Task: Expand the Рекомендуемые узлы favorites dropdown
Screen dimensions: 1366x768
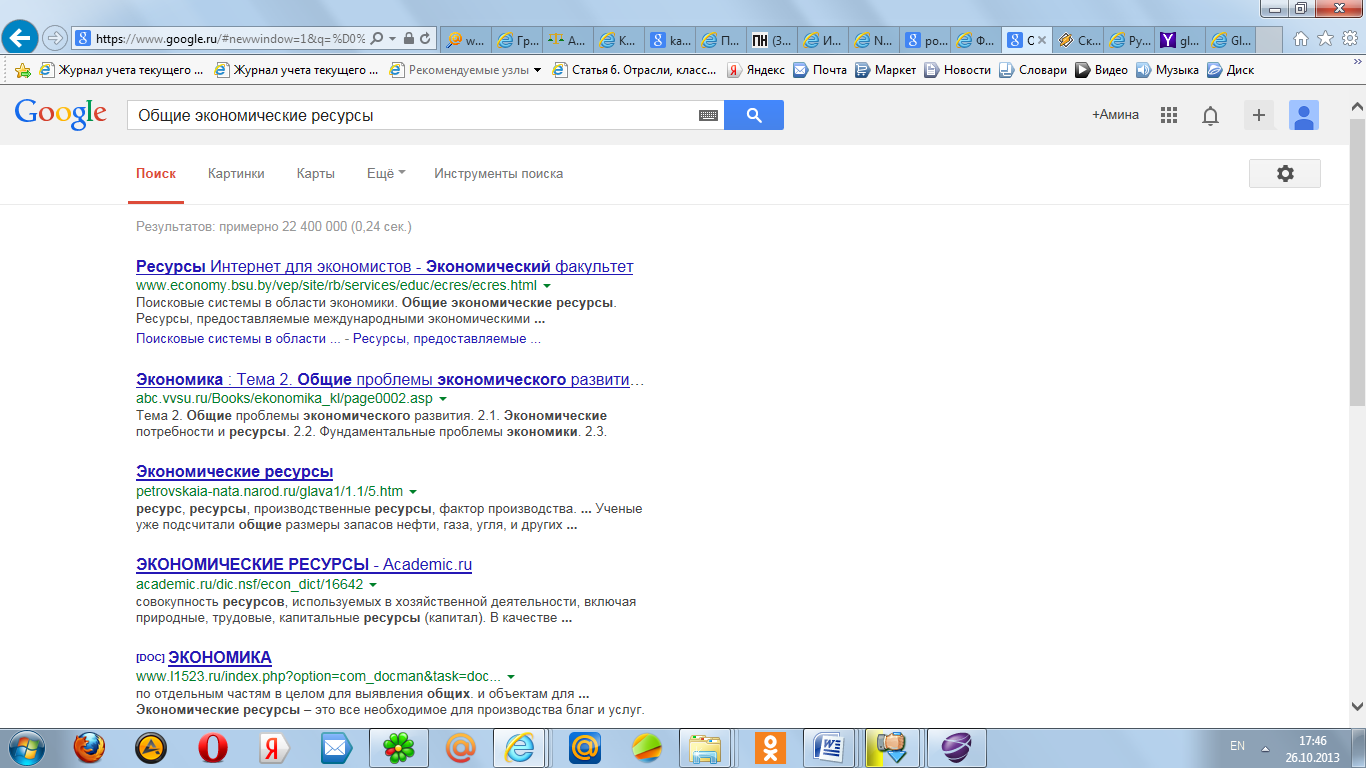Action: 537,70
